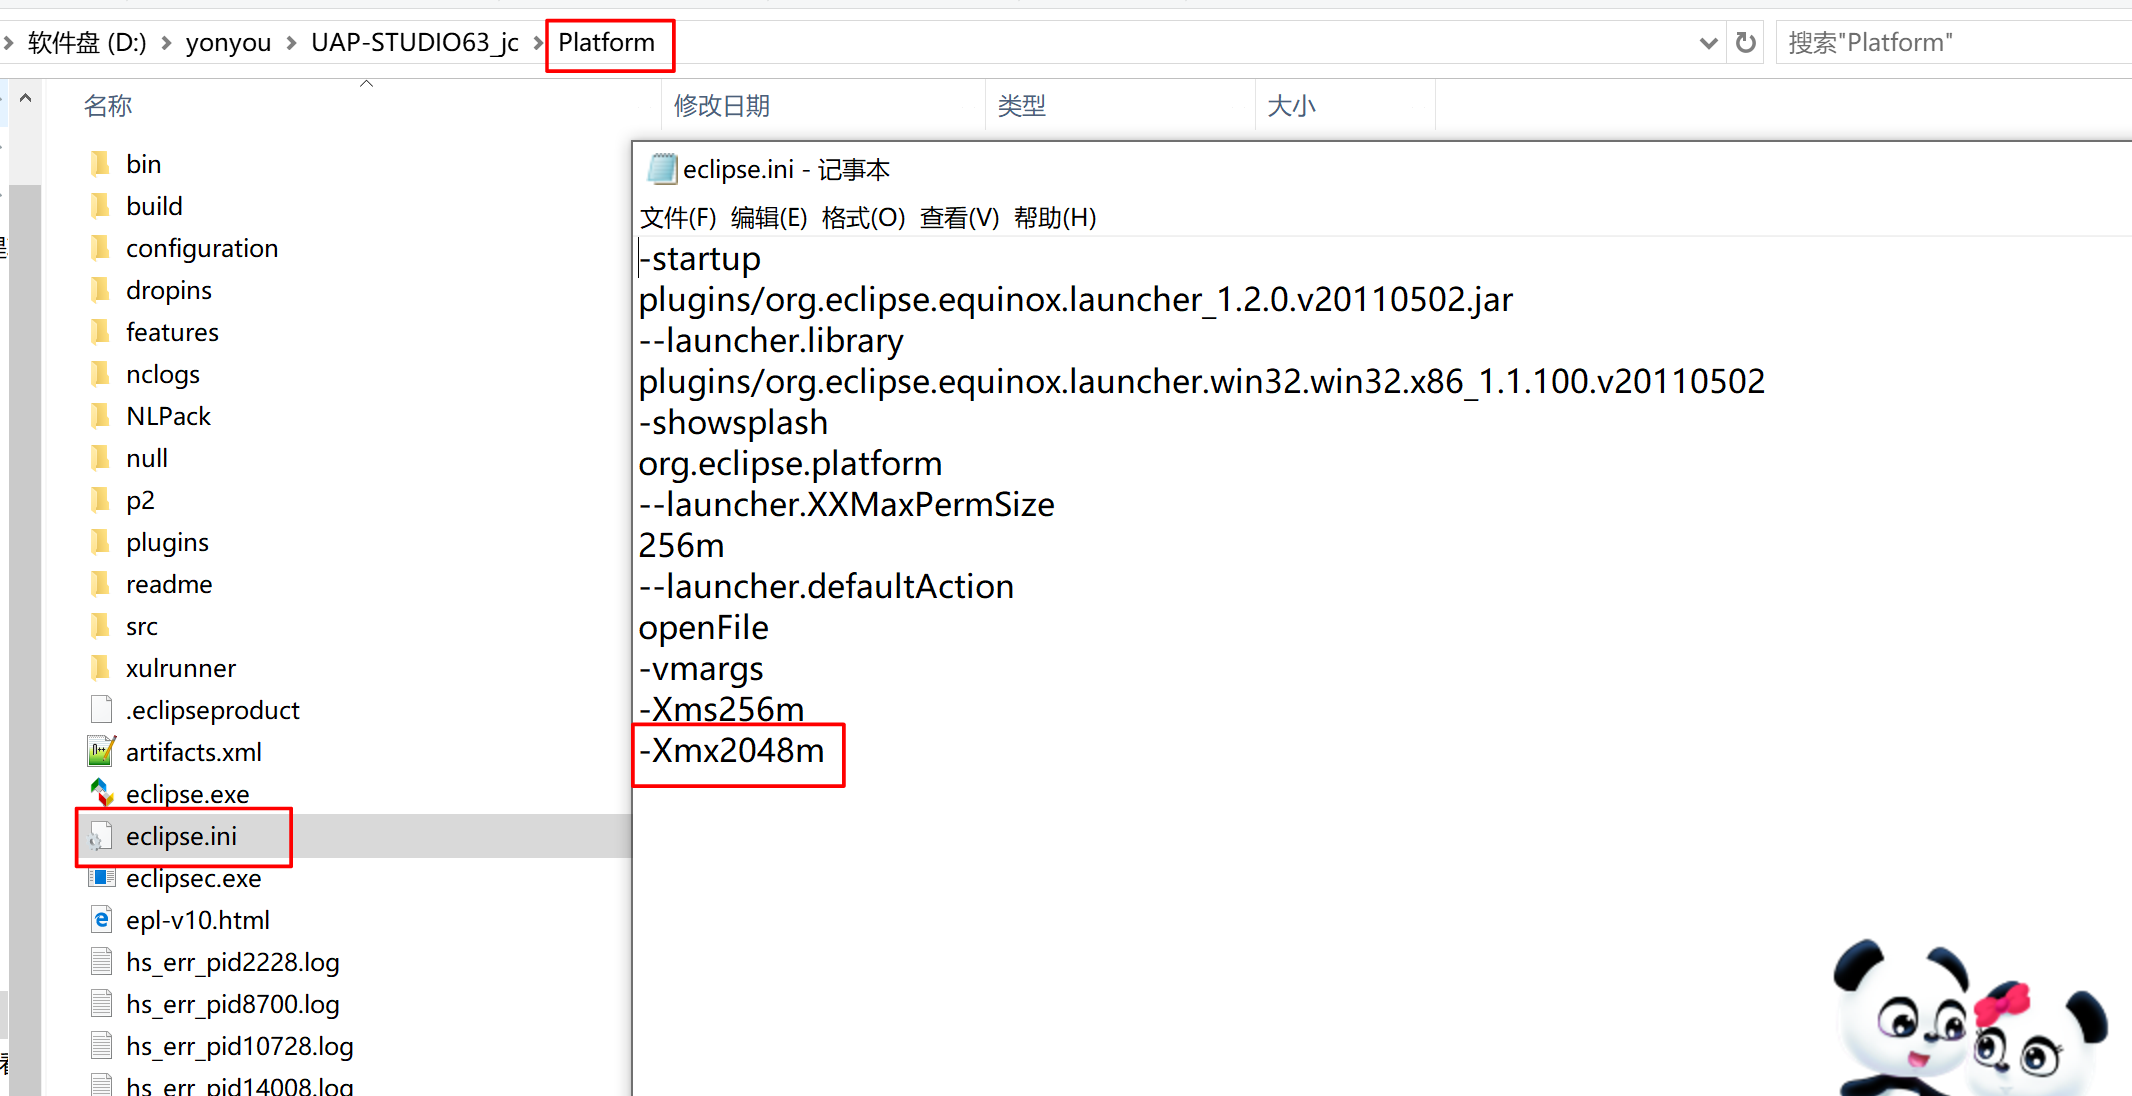Expand chevron after yonyou breadcrumb

(x=291, y=43)
